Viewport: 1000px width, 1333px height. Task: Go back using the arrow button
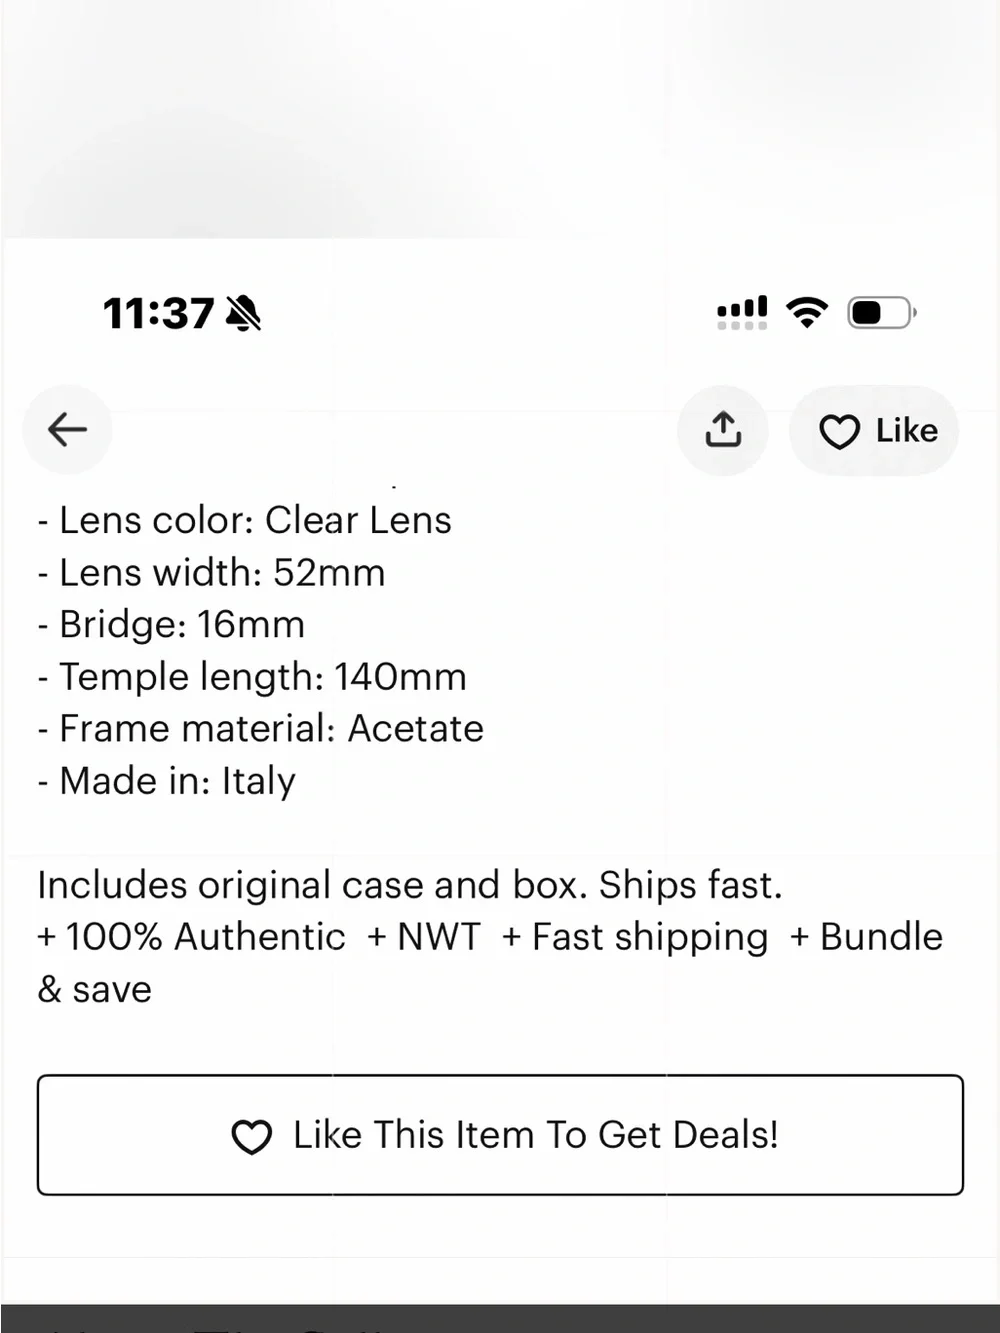tap(67, 430)
